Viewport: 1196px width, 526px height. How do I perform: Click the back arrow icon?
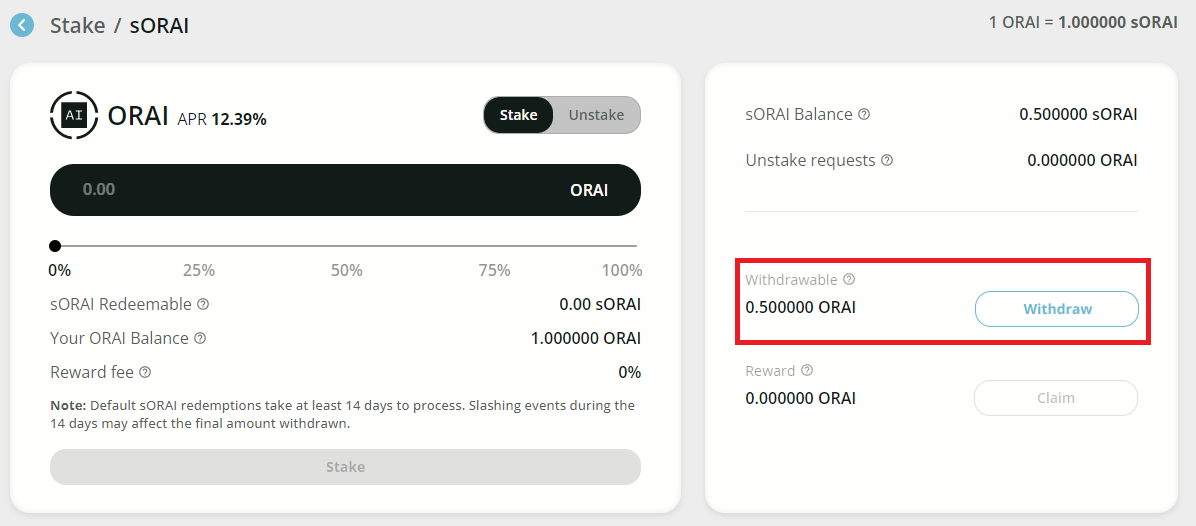pyautogui.click(x=22, y=25)
